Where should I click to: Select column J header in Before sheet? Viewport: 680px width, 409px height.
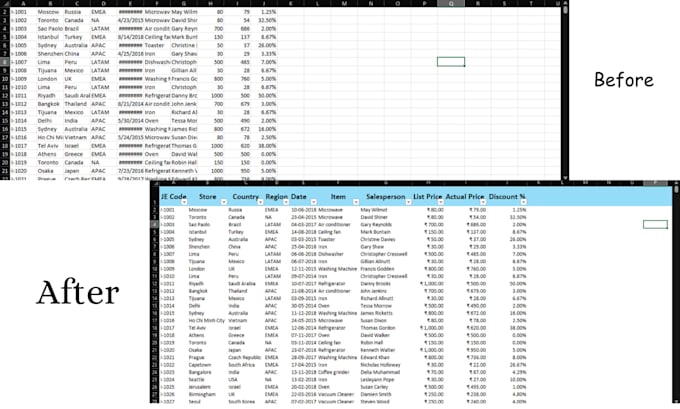tap(264, 3)
